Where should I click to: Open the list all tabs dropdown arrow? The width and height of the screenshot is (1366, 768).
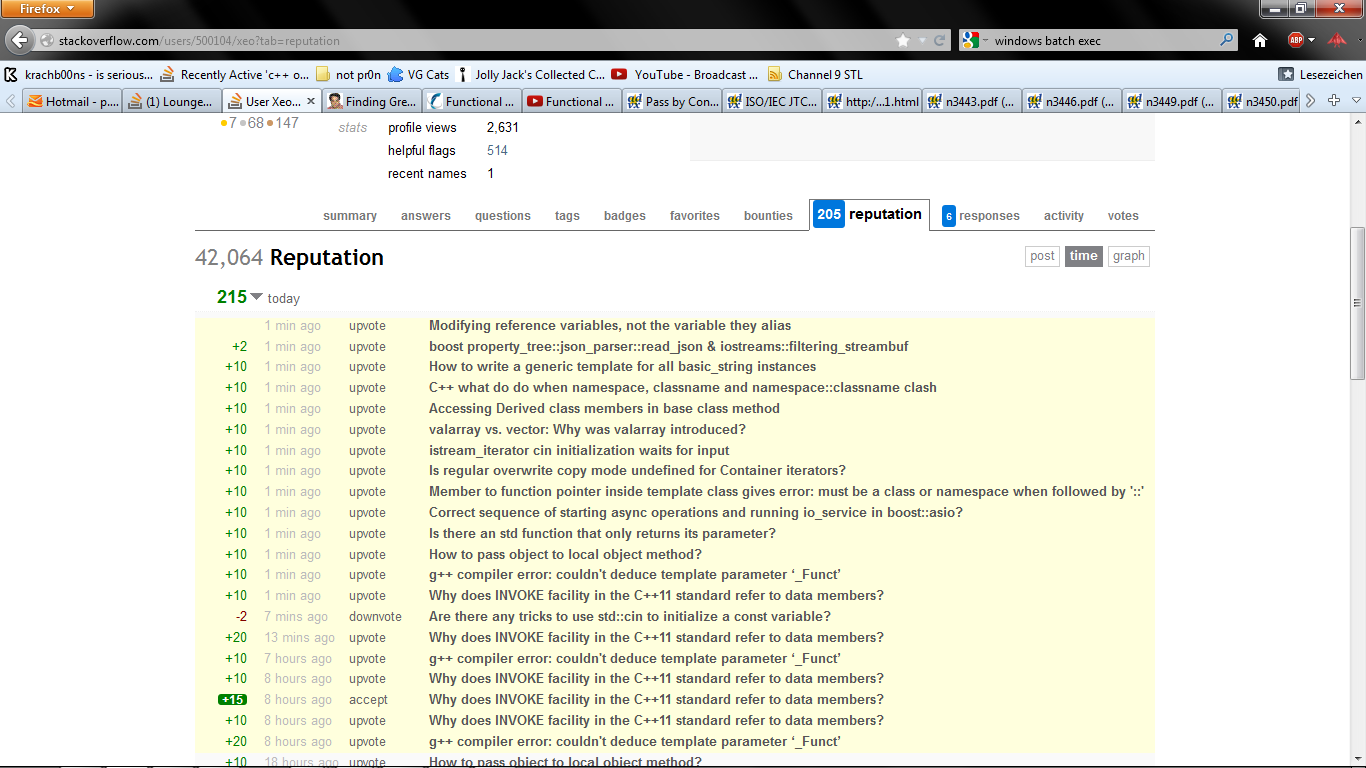pyautogui.click(x=1356, y=101)
